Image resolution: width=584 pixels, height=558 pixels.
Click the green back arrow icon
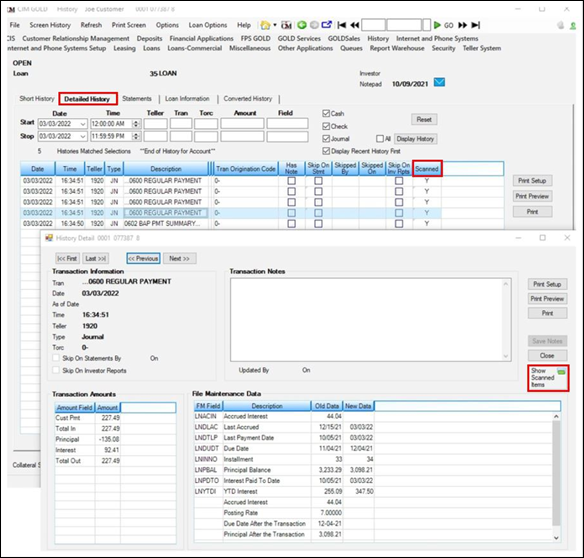302,25
